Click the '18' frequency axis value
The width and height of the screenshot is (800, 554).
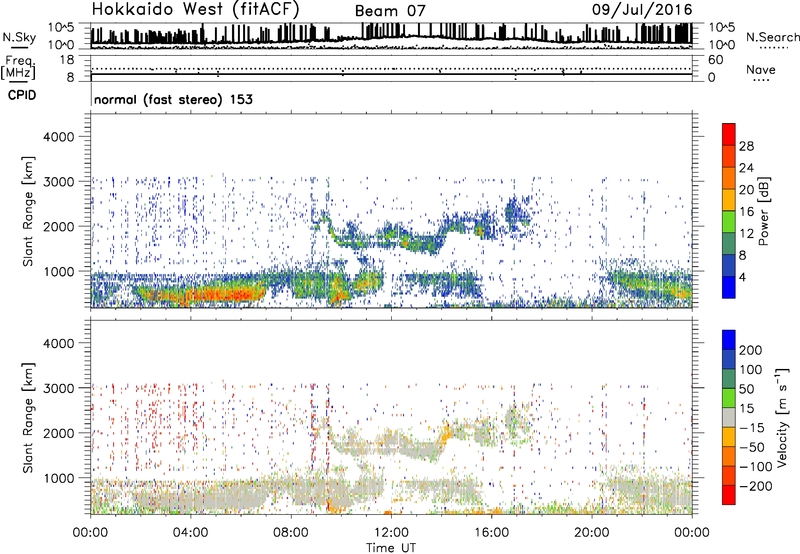pos(67,60)
